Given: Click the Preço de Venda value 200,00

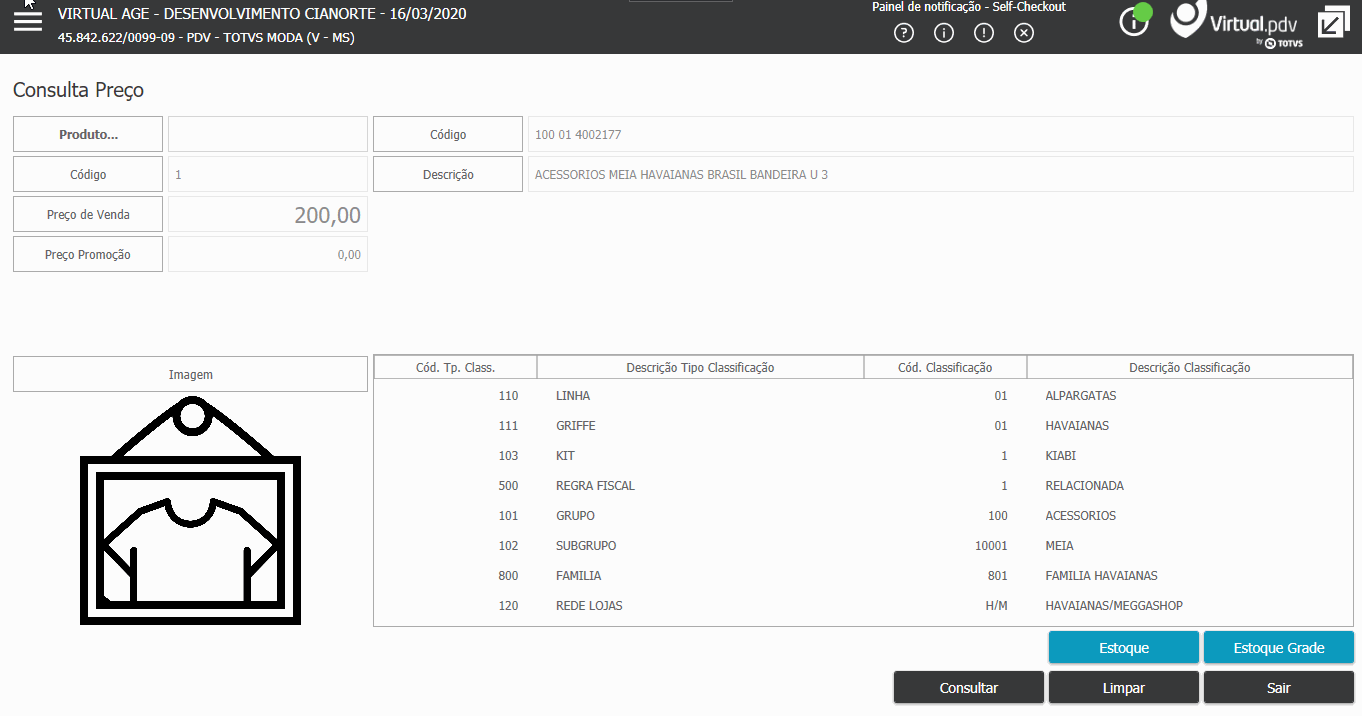Looking at the screenshot, I should [268, 214].
